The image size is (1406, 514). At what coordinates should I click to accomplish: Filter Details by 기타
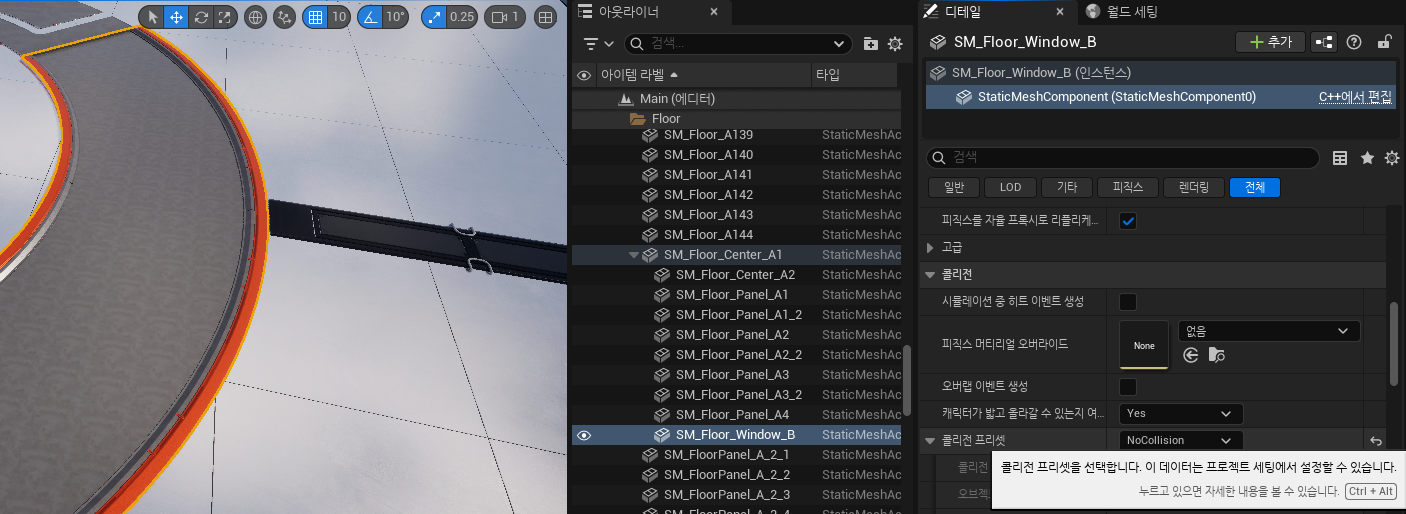pyautogui.click(x=1066, y=188)
